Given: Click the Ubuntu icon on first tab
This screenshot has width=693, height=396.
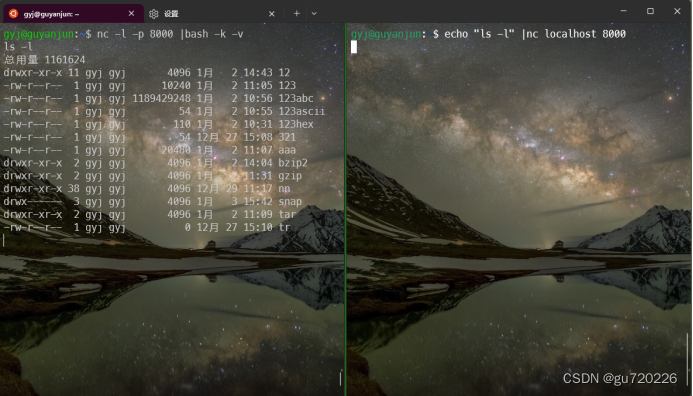Looking at the screenshot, I should (x=13, y=14).
